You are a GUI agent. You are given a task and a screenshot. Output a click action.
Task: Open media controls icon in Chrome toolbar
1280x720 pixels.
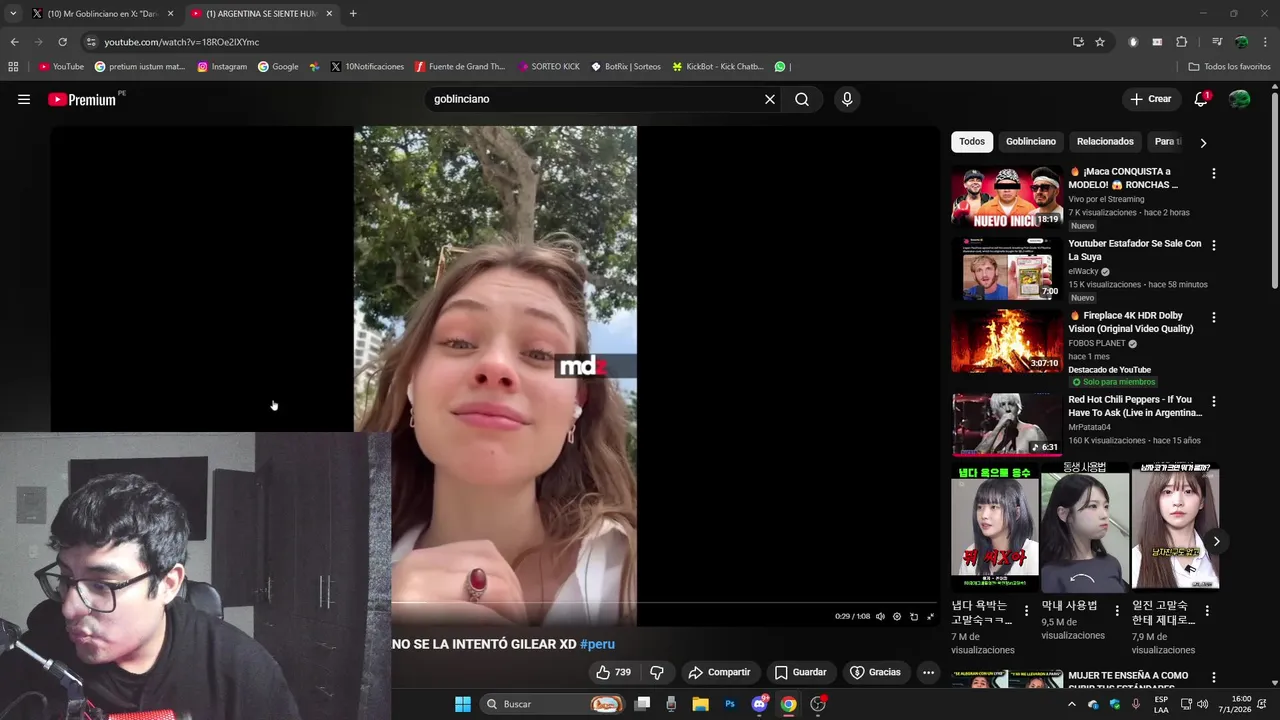(1216, 42)
